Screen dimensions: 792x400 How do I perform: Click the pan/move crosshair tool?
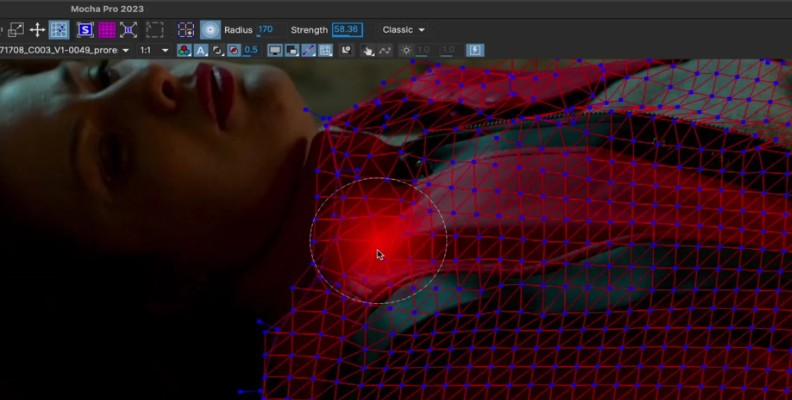click(37, 30)
